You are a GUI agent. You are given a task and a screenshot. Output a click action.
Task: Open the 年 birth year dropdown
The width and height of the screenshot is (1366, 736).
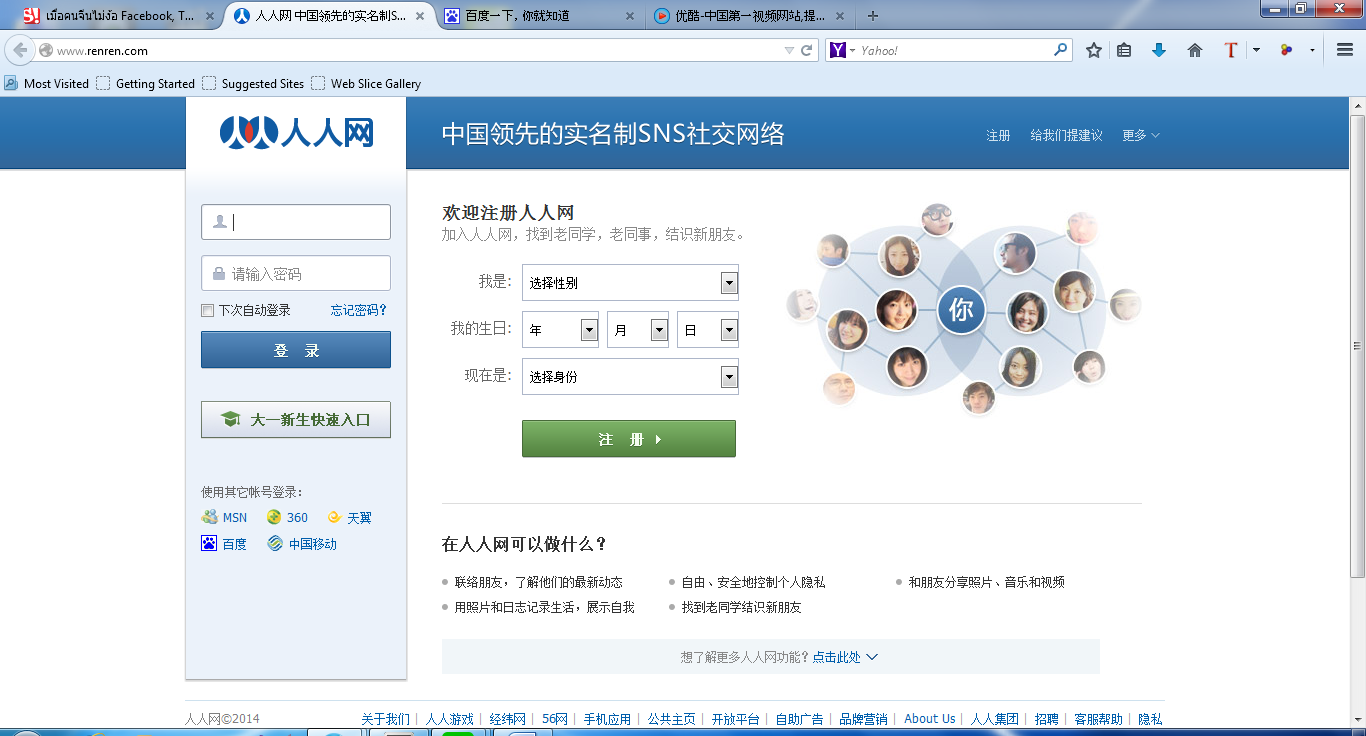coord(561,330)
